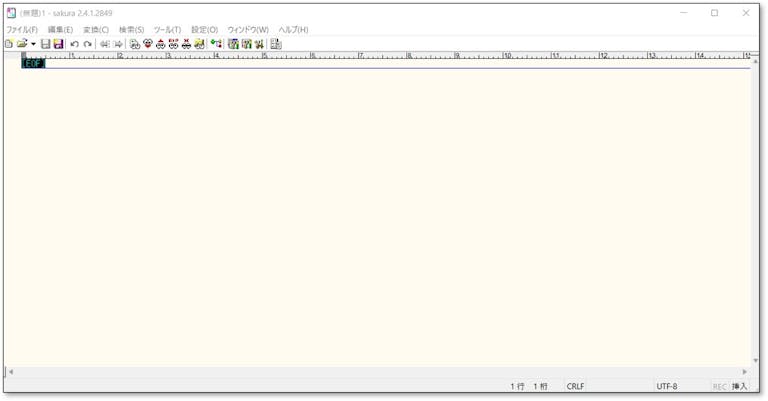768x401 pixels.
Task: Open the type settings list icon
Action: pyautogui.click(x=233, y=44)
